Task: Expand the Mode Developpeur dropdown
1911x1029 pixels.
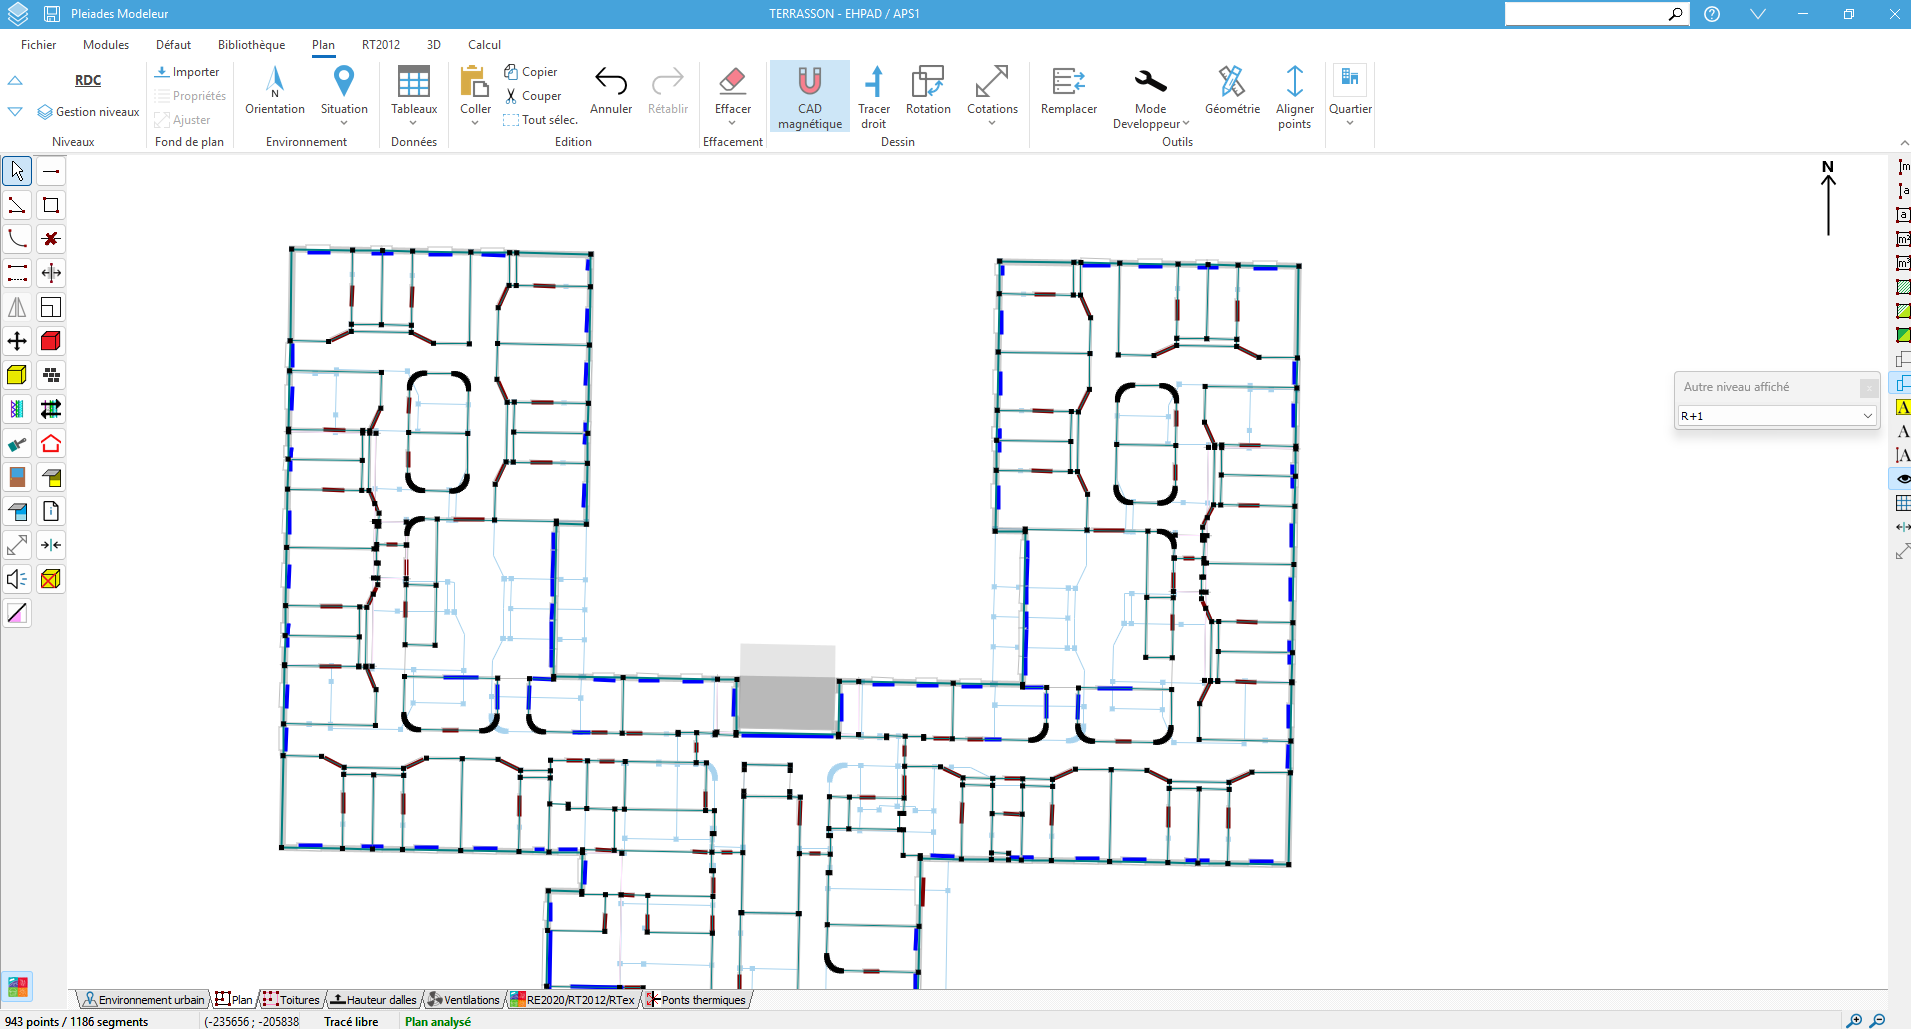Action: click(x=1186, y=124)
